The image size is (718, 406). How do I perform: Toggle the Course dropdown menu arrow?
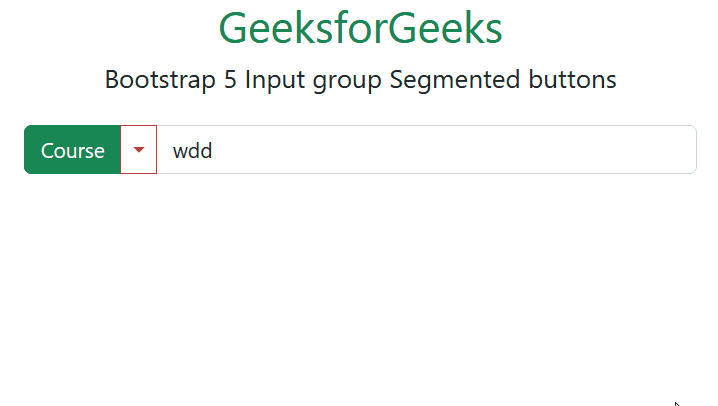pos(139,150)
